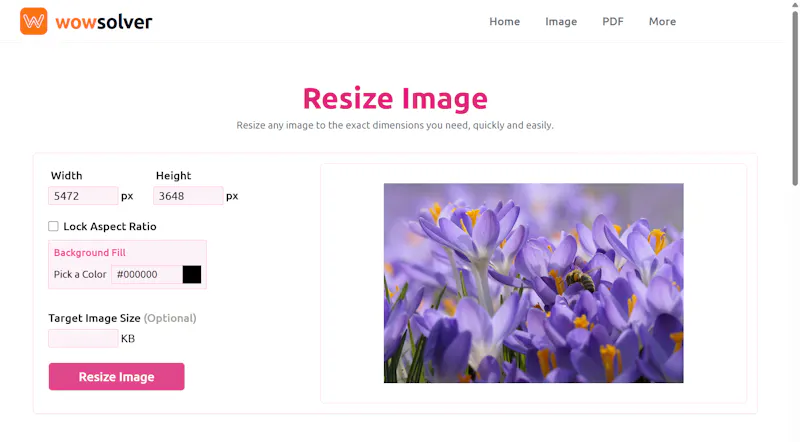Select the Width input field showing 5472
The image size is (800, 442).
point(83,196)
